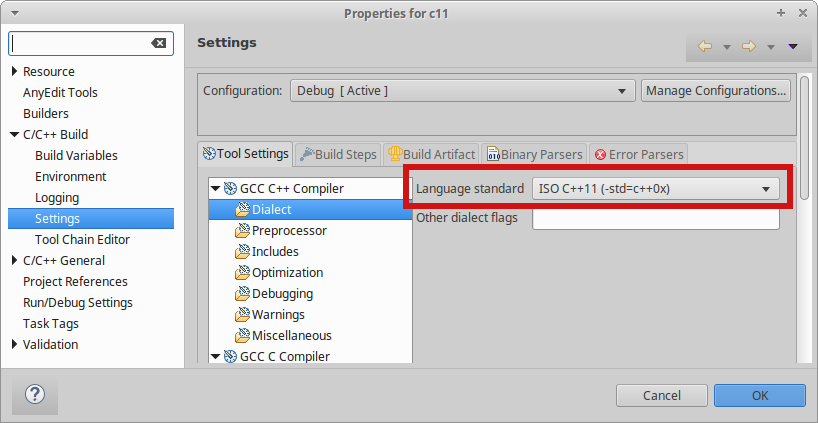The width and height of the screenshot is (818, 423).
Task: Click the Other dialect flags input field
Action: click(655, 218)
